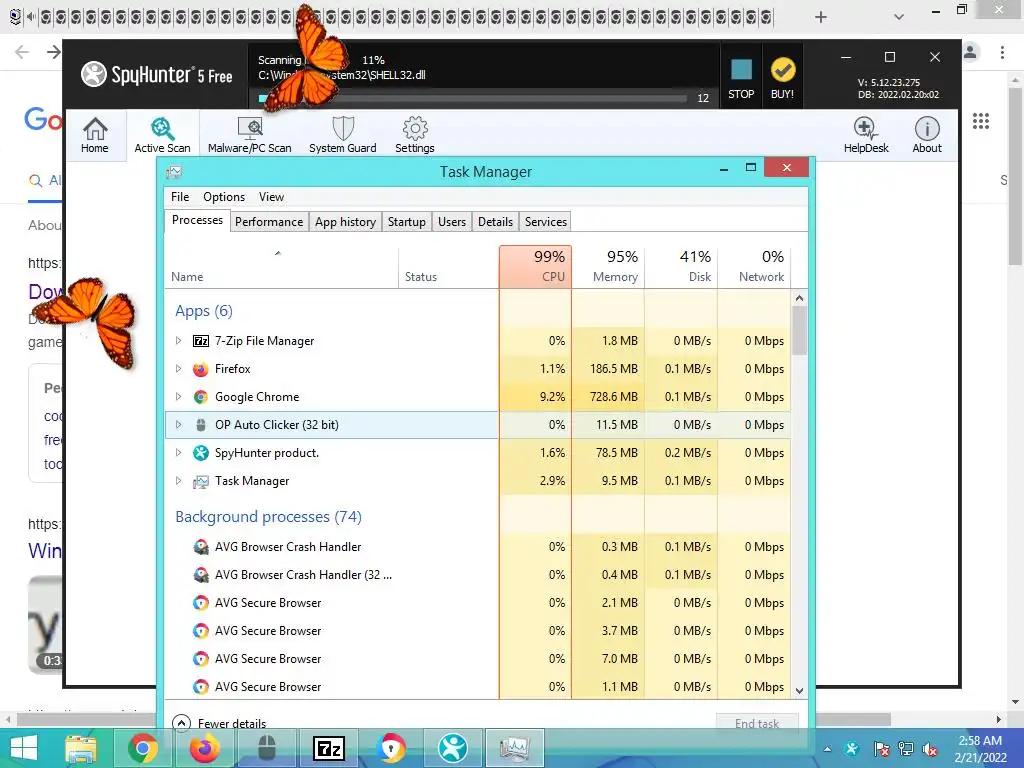Click the process list scrollbar thumb
The height and width of the screenshot is (768, 1024).
[x=799, y=330]
